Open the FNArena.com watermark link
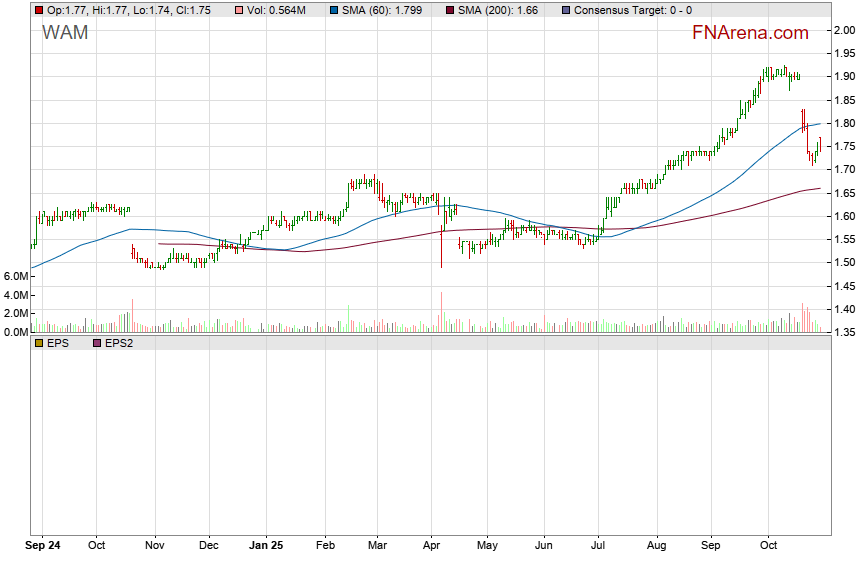 pos(750,33)
